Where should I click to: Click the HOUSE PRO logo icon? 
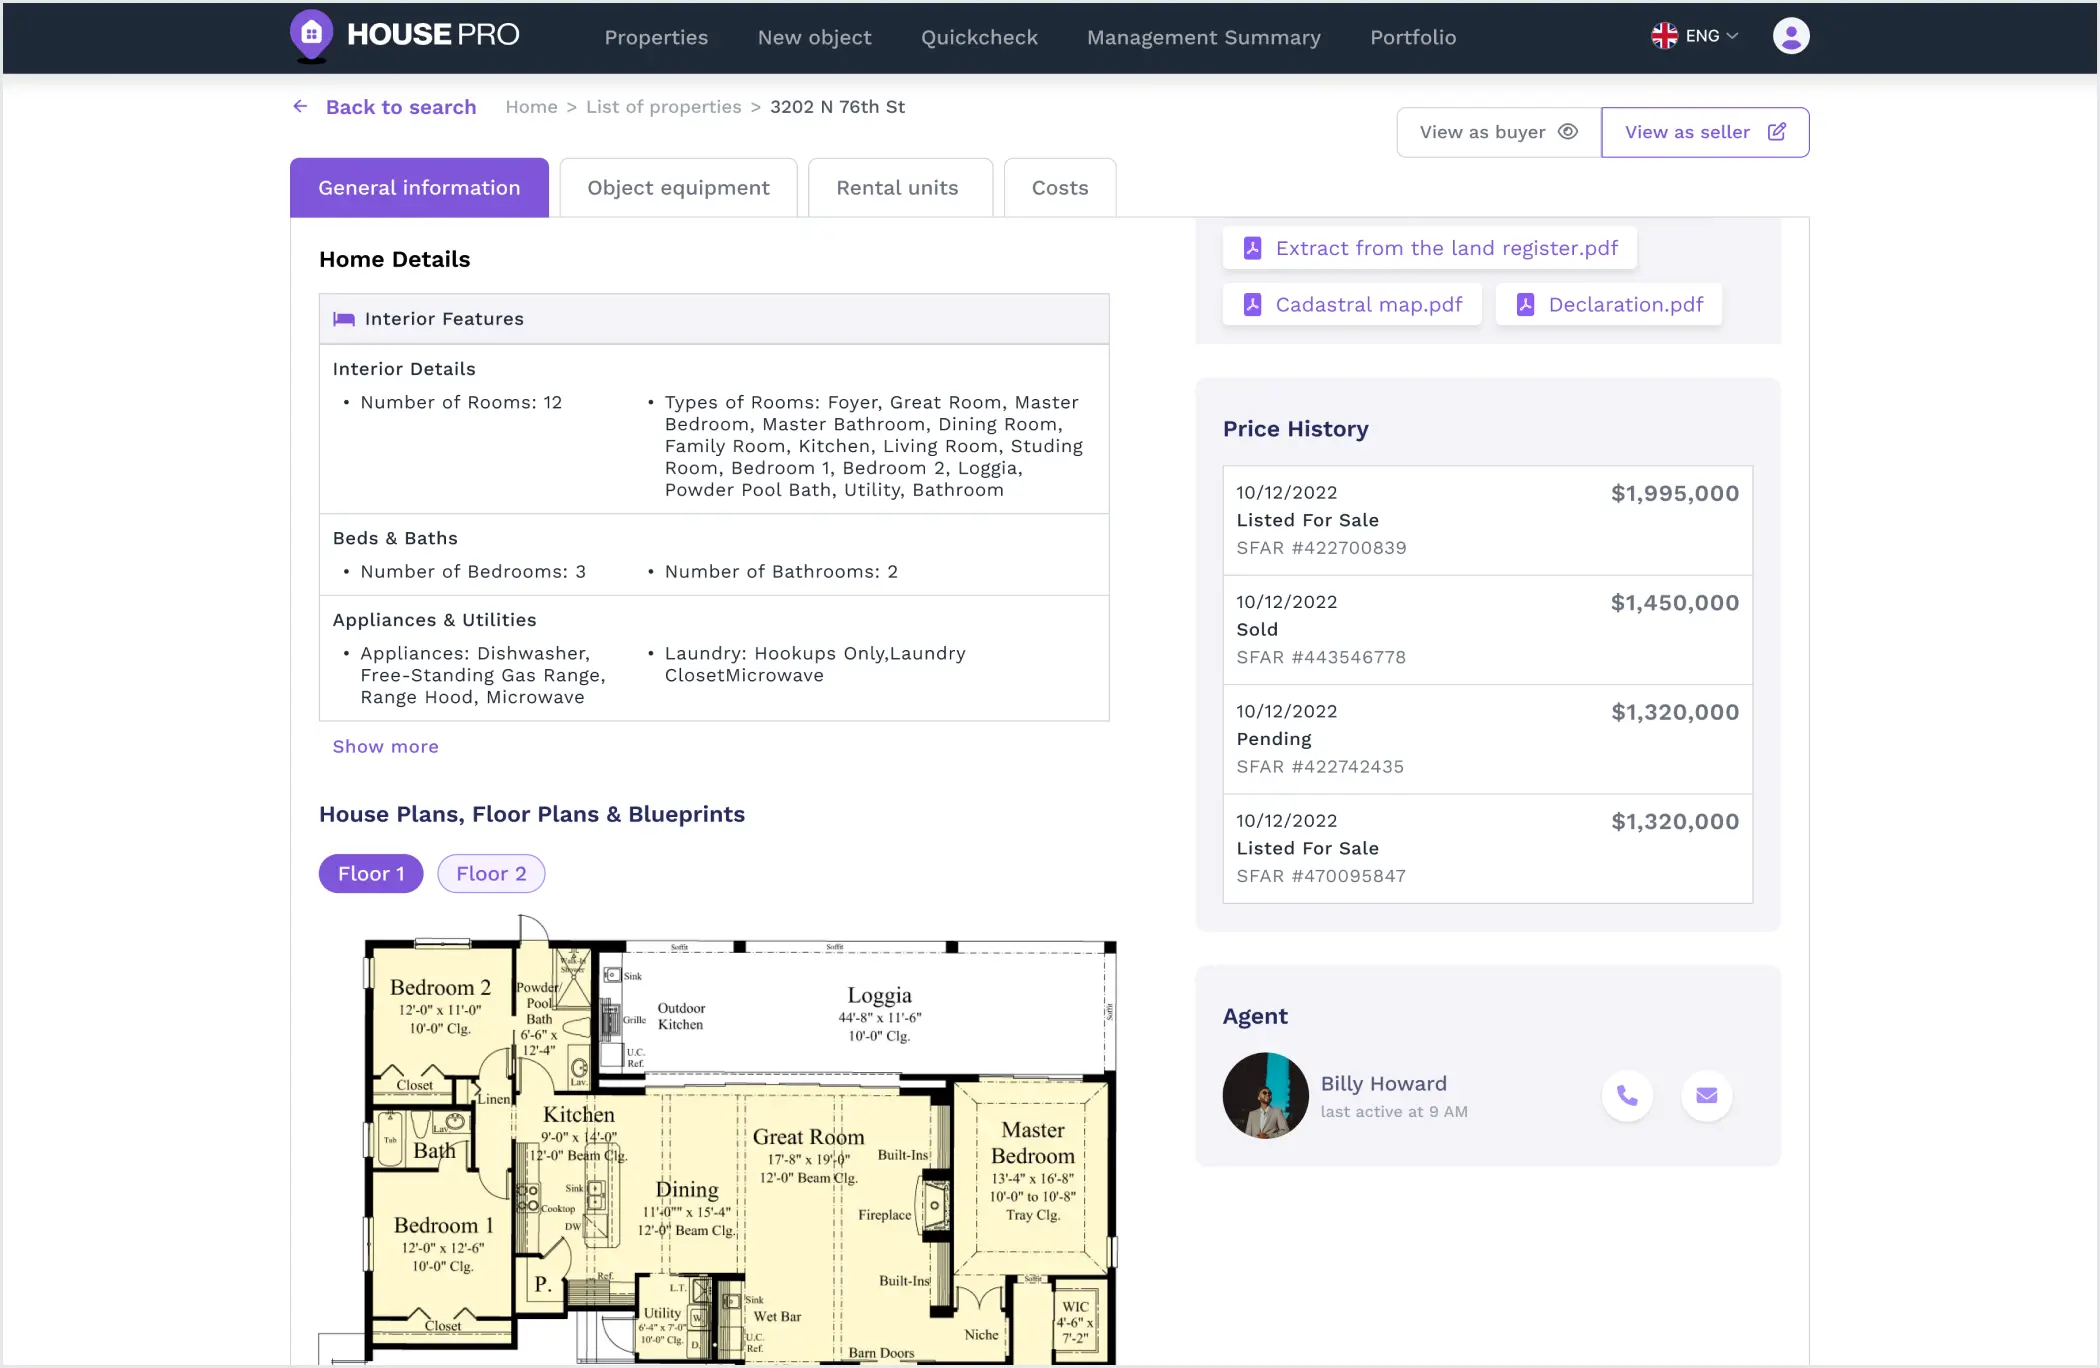311,35
